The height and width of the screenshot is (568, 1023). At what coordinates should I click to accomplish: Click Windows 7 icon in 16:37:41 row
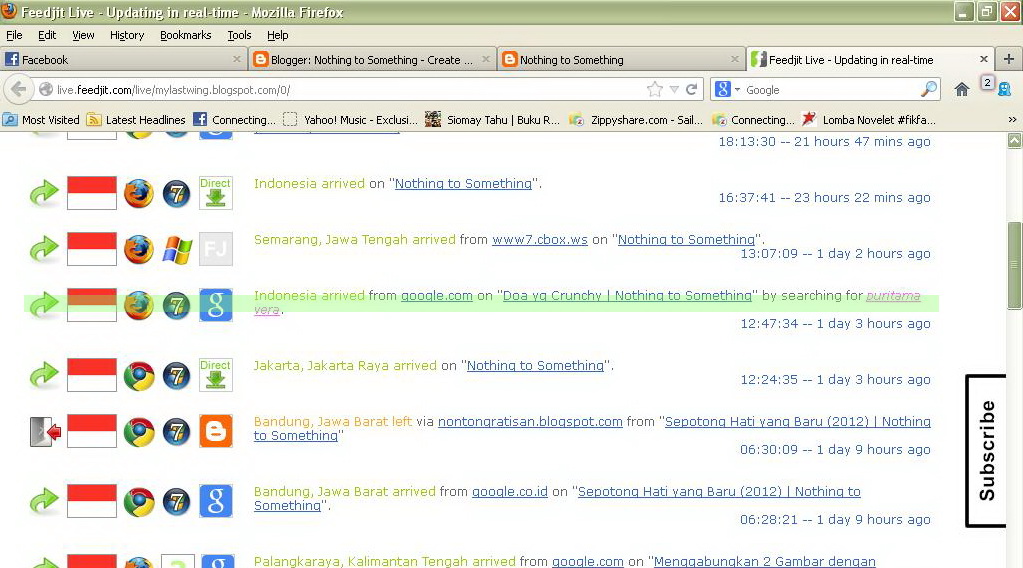pyautogui.click(x=176, y=194)
